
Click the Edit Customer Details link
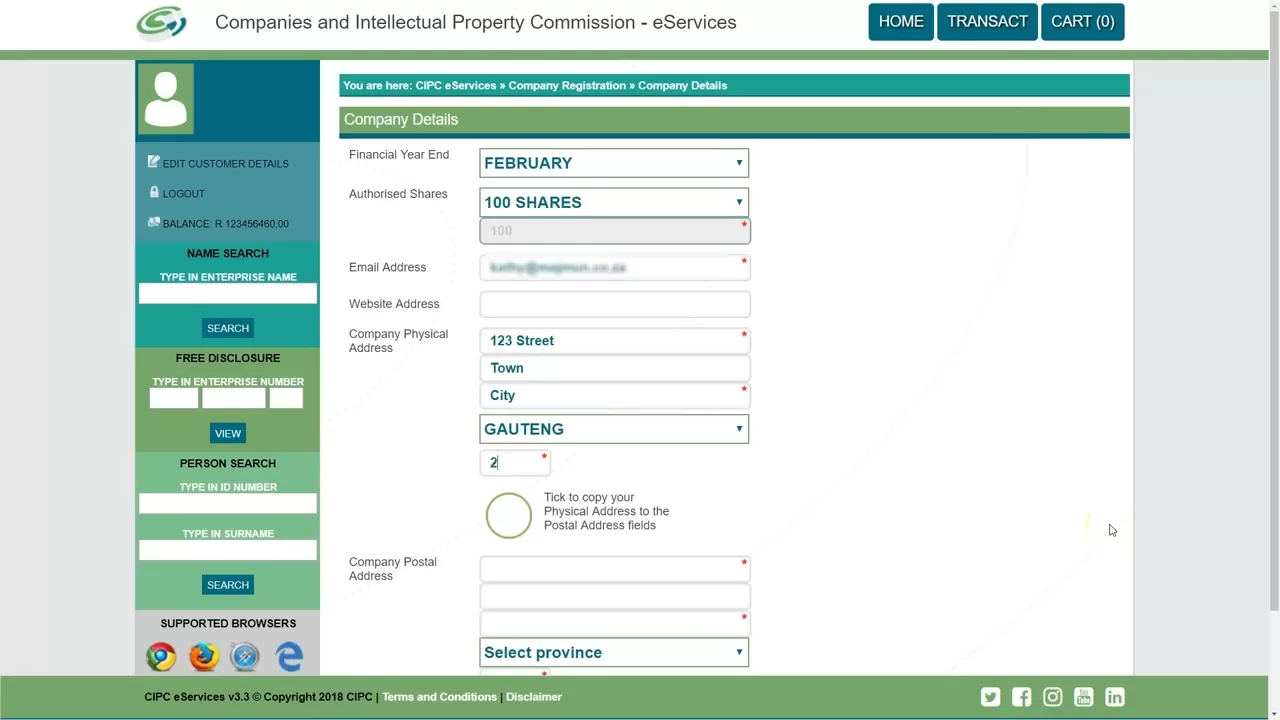225,164
